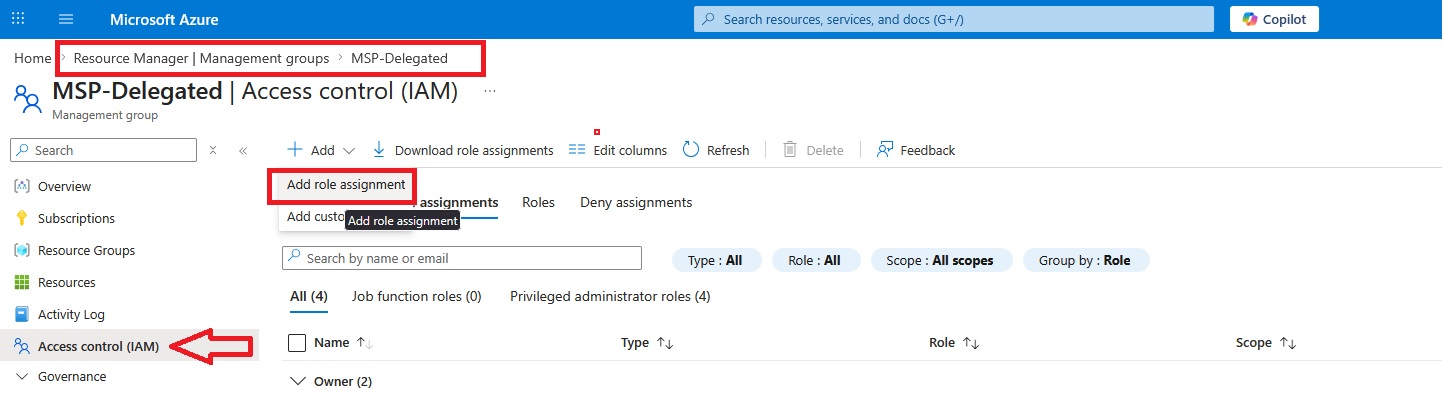Open Resource Groups in the sidebar

tap(86, 250)
